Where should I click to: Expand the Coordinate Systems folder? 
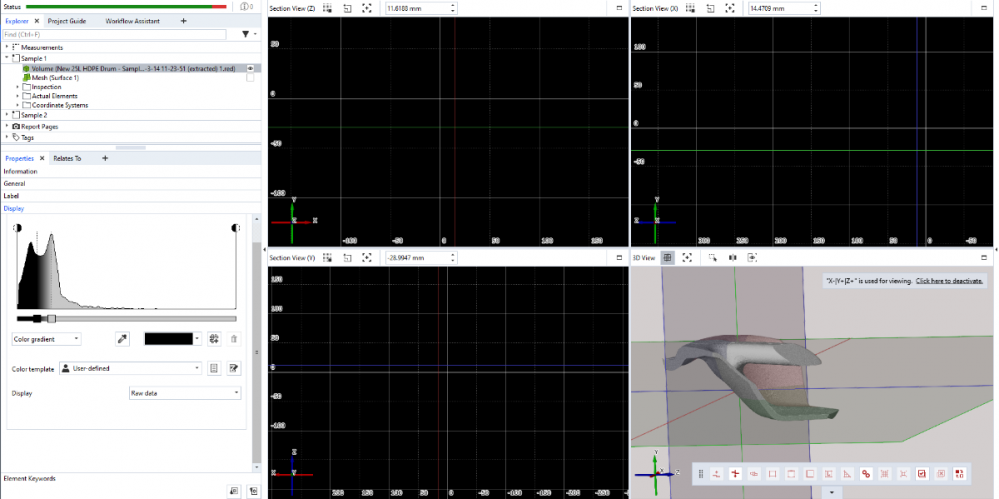(18, 105)
